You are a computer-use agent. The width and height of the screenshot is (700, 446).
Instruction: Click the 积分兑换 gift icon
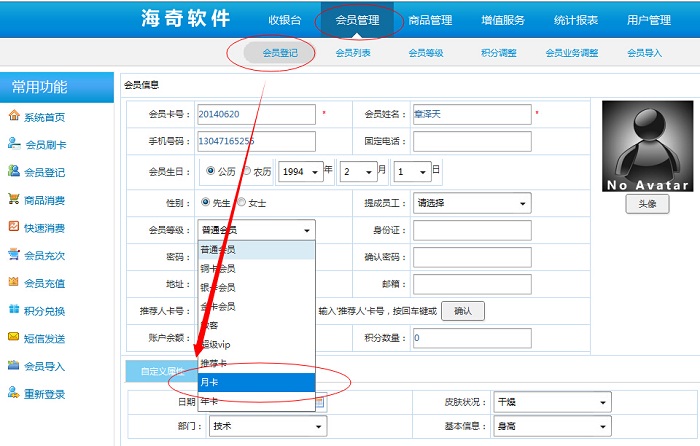14,311
